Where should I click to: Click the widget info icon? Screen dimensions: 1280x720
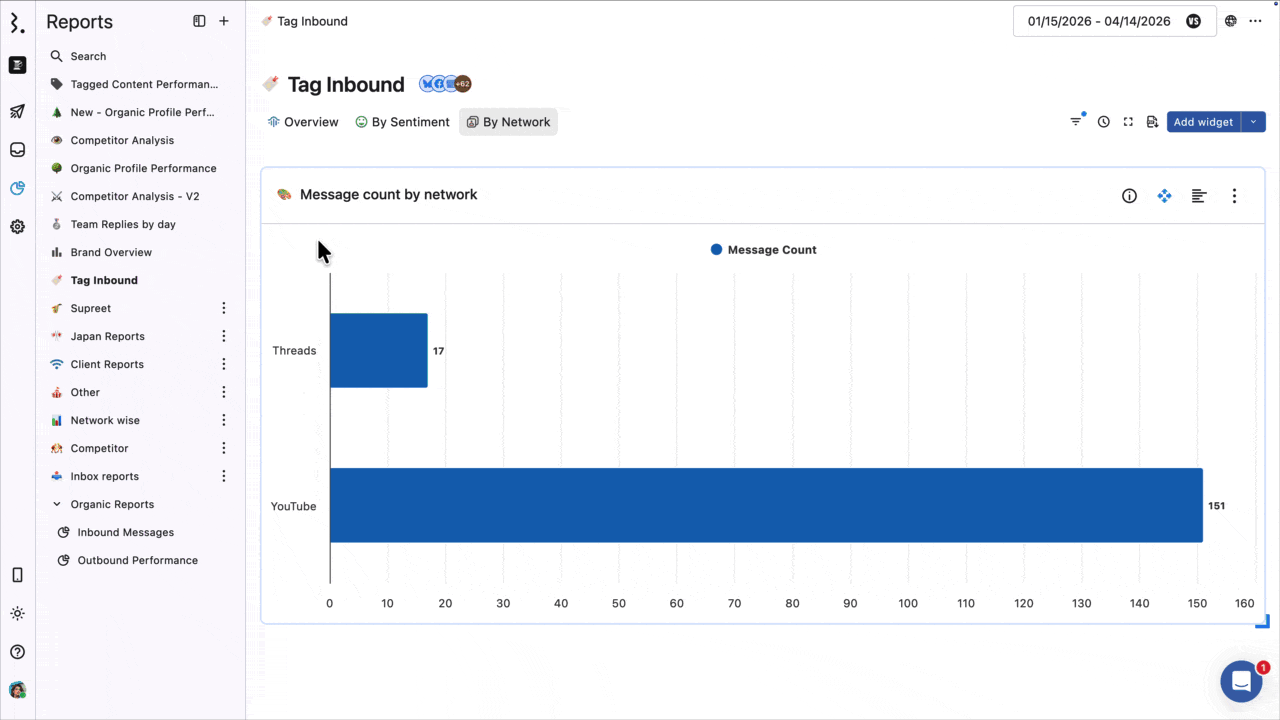point(1129,196)
